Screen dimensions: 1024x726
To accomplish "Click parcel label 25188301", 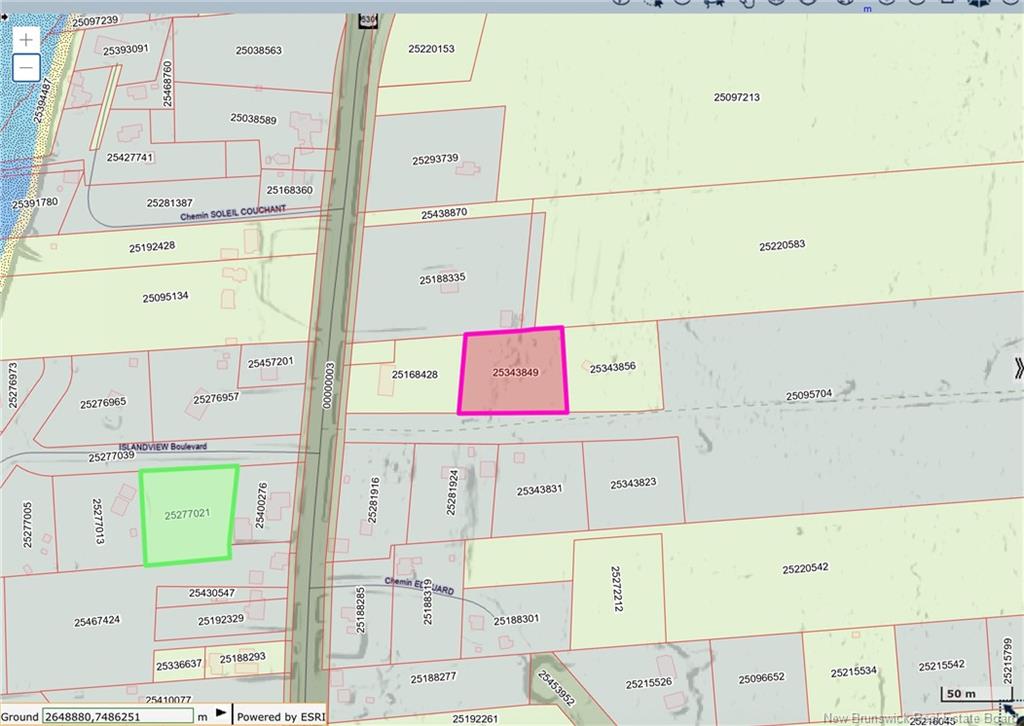I will (516, 620).
